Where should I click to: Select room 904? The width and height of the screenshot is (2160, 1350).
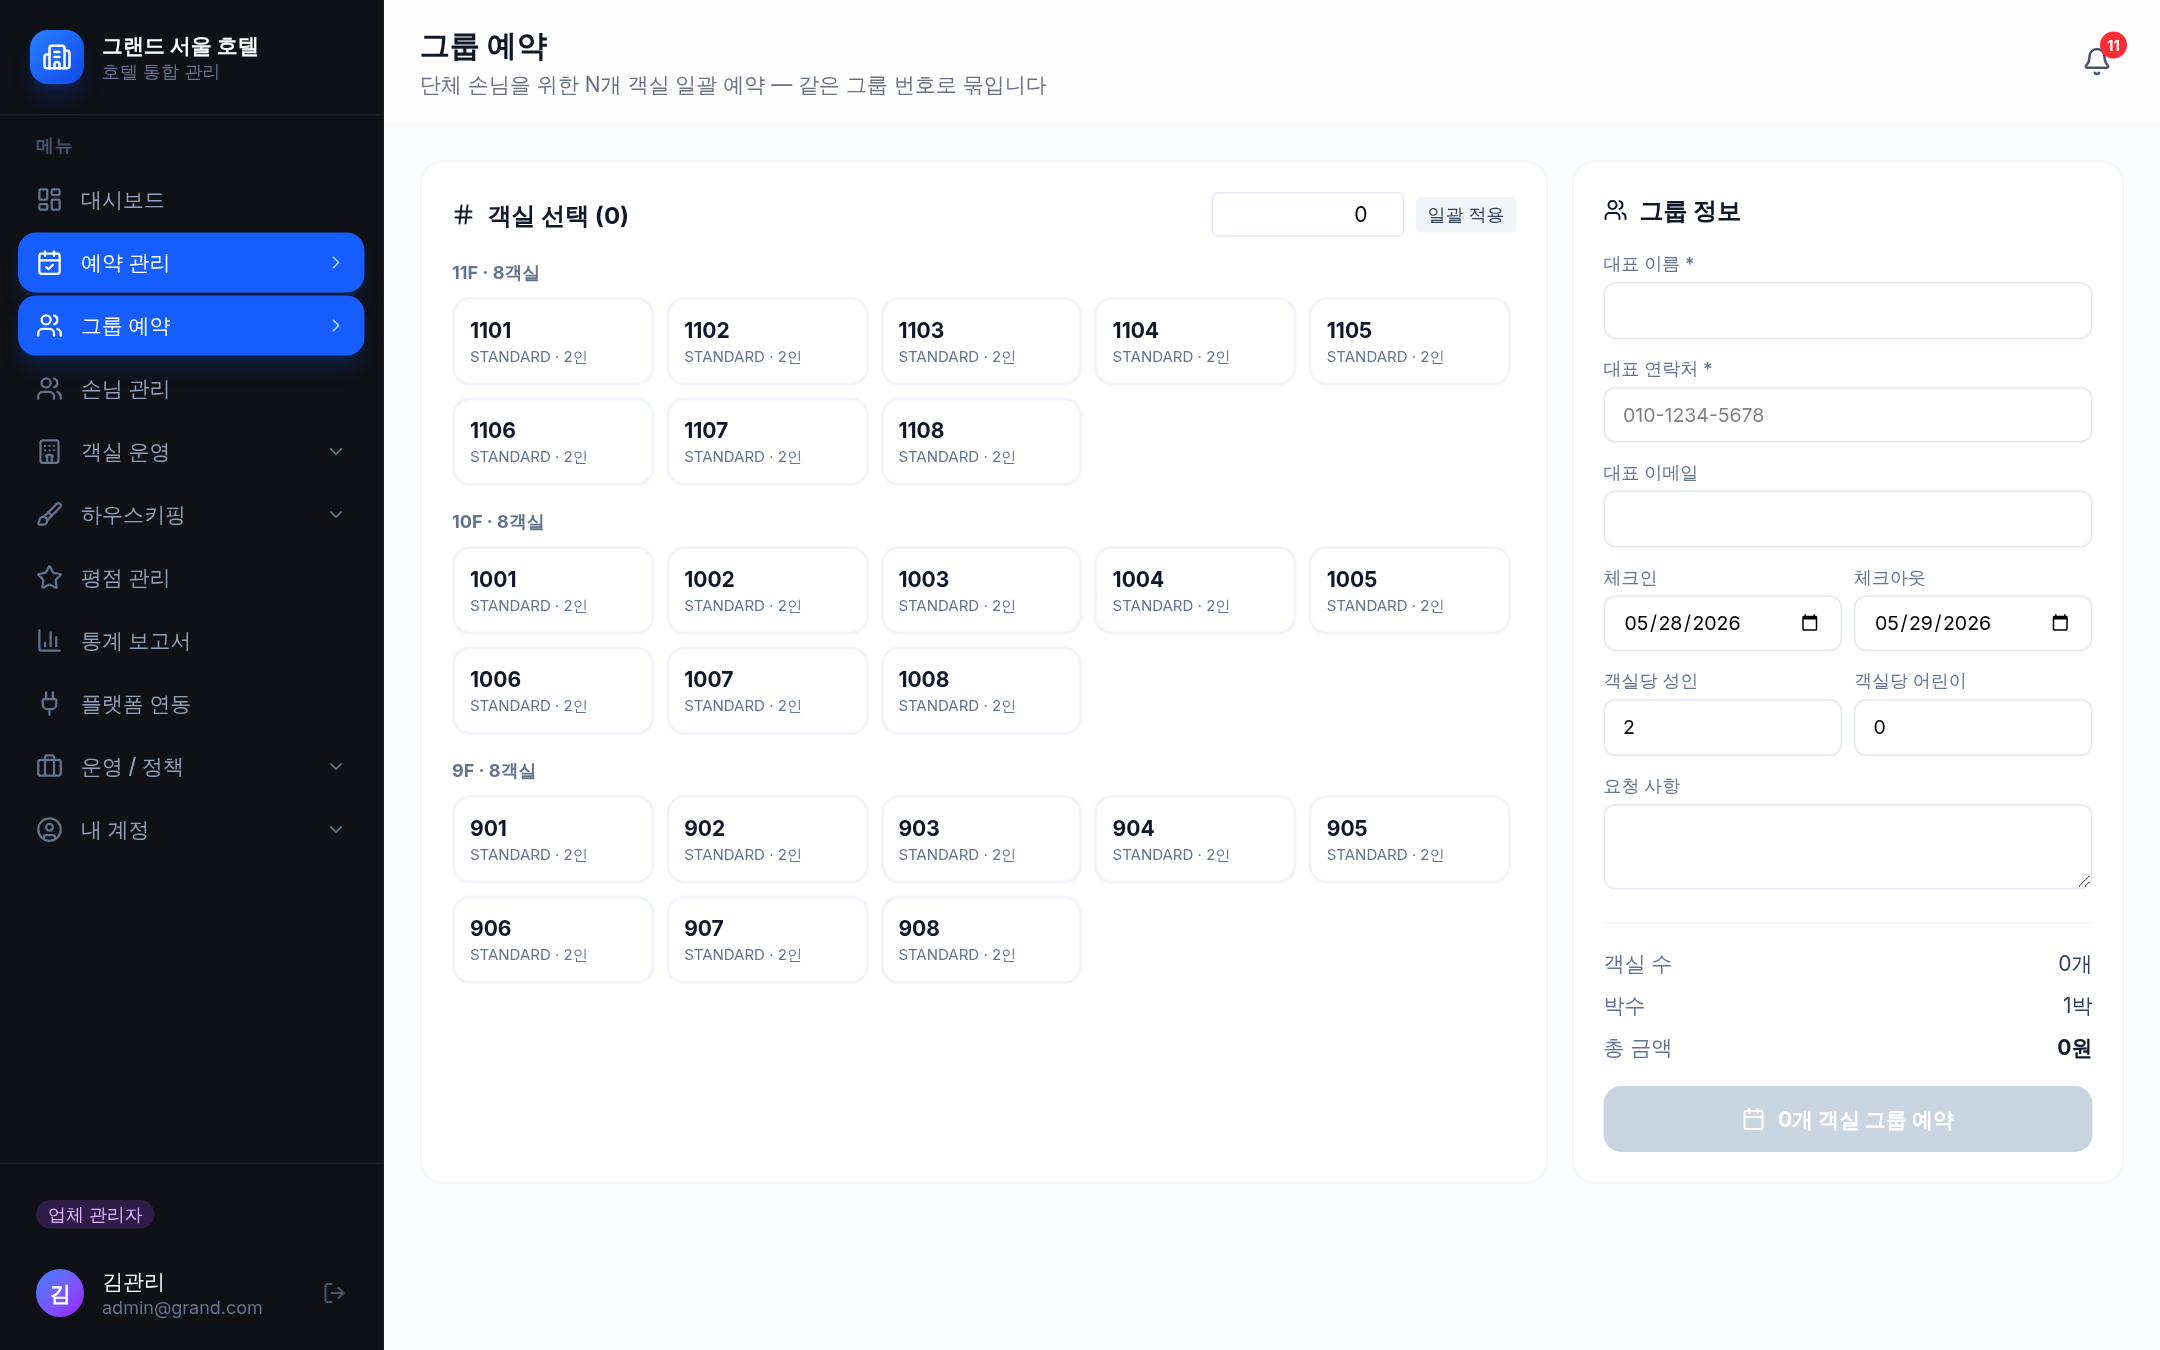(x=1195, y=839)
